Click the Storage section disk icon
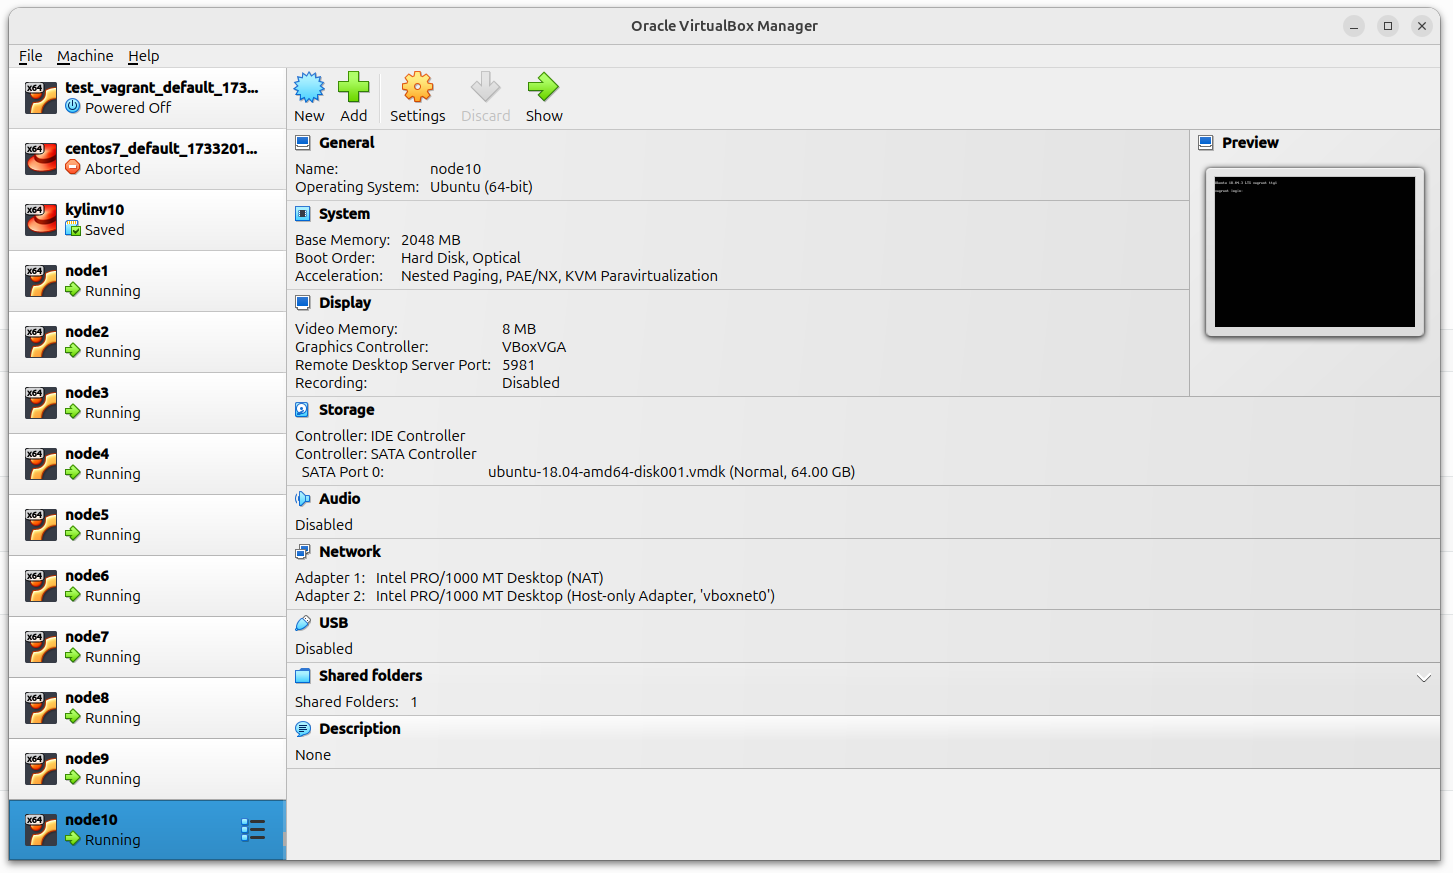 pyautogui.click(x=303, y=410)
